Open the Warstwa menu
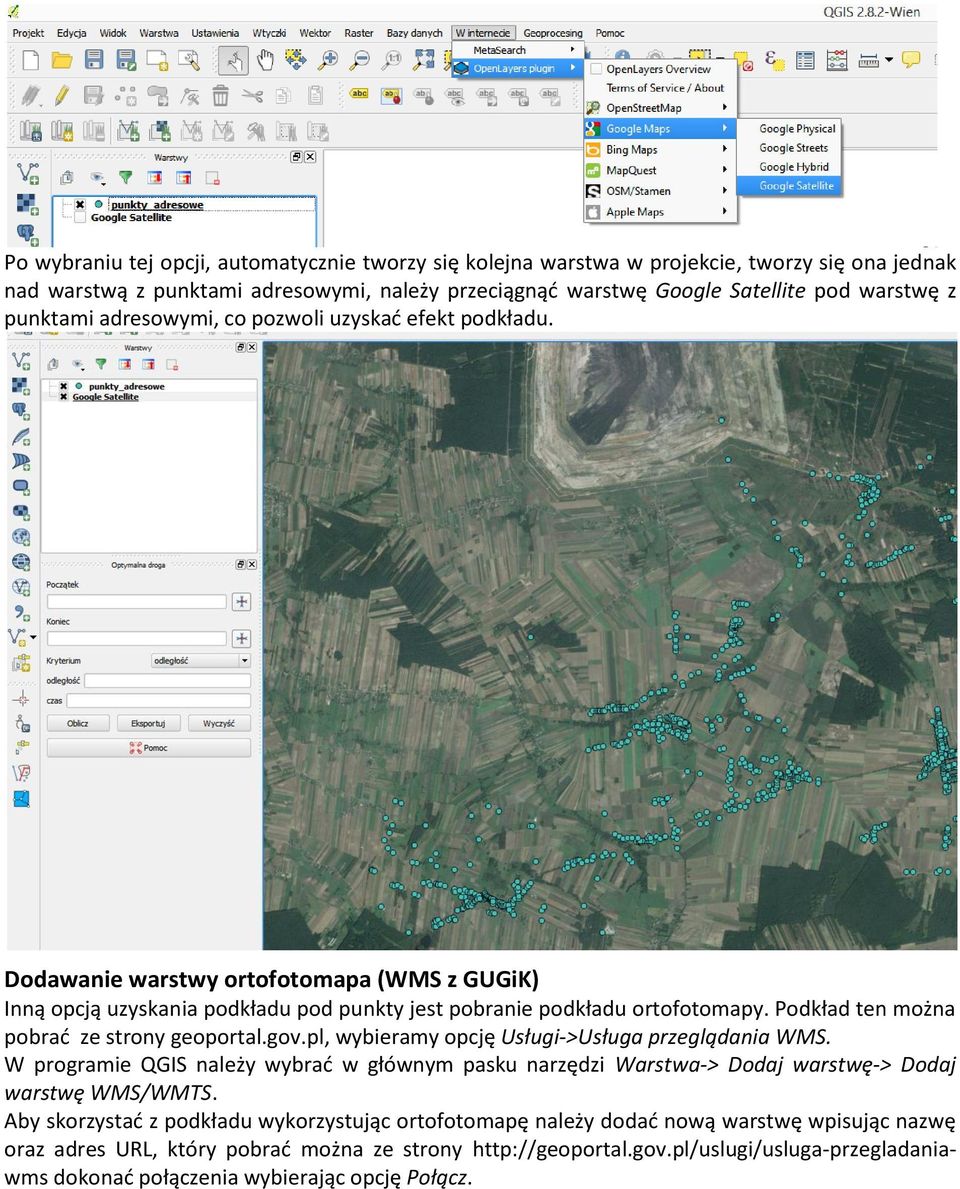This screenshot has height=1189, width=960. (158, 33)
